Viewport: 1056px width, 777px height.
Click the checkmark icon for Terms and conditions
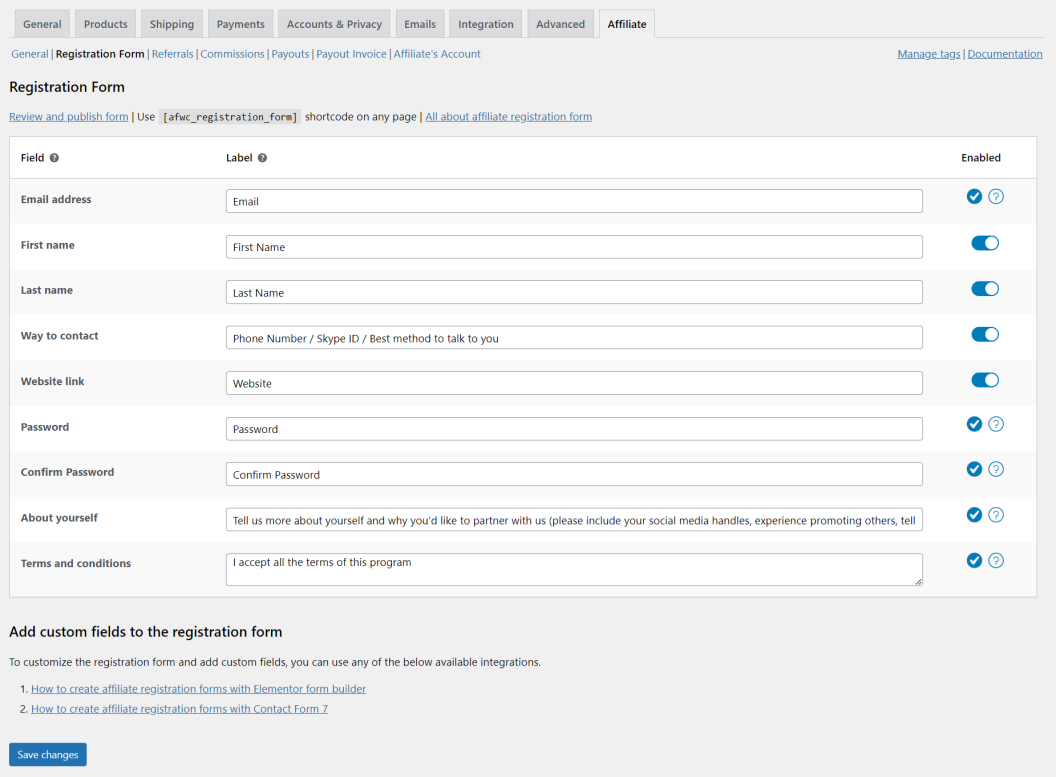[975, 560]
